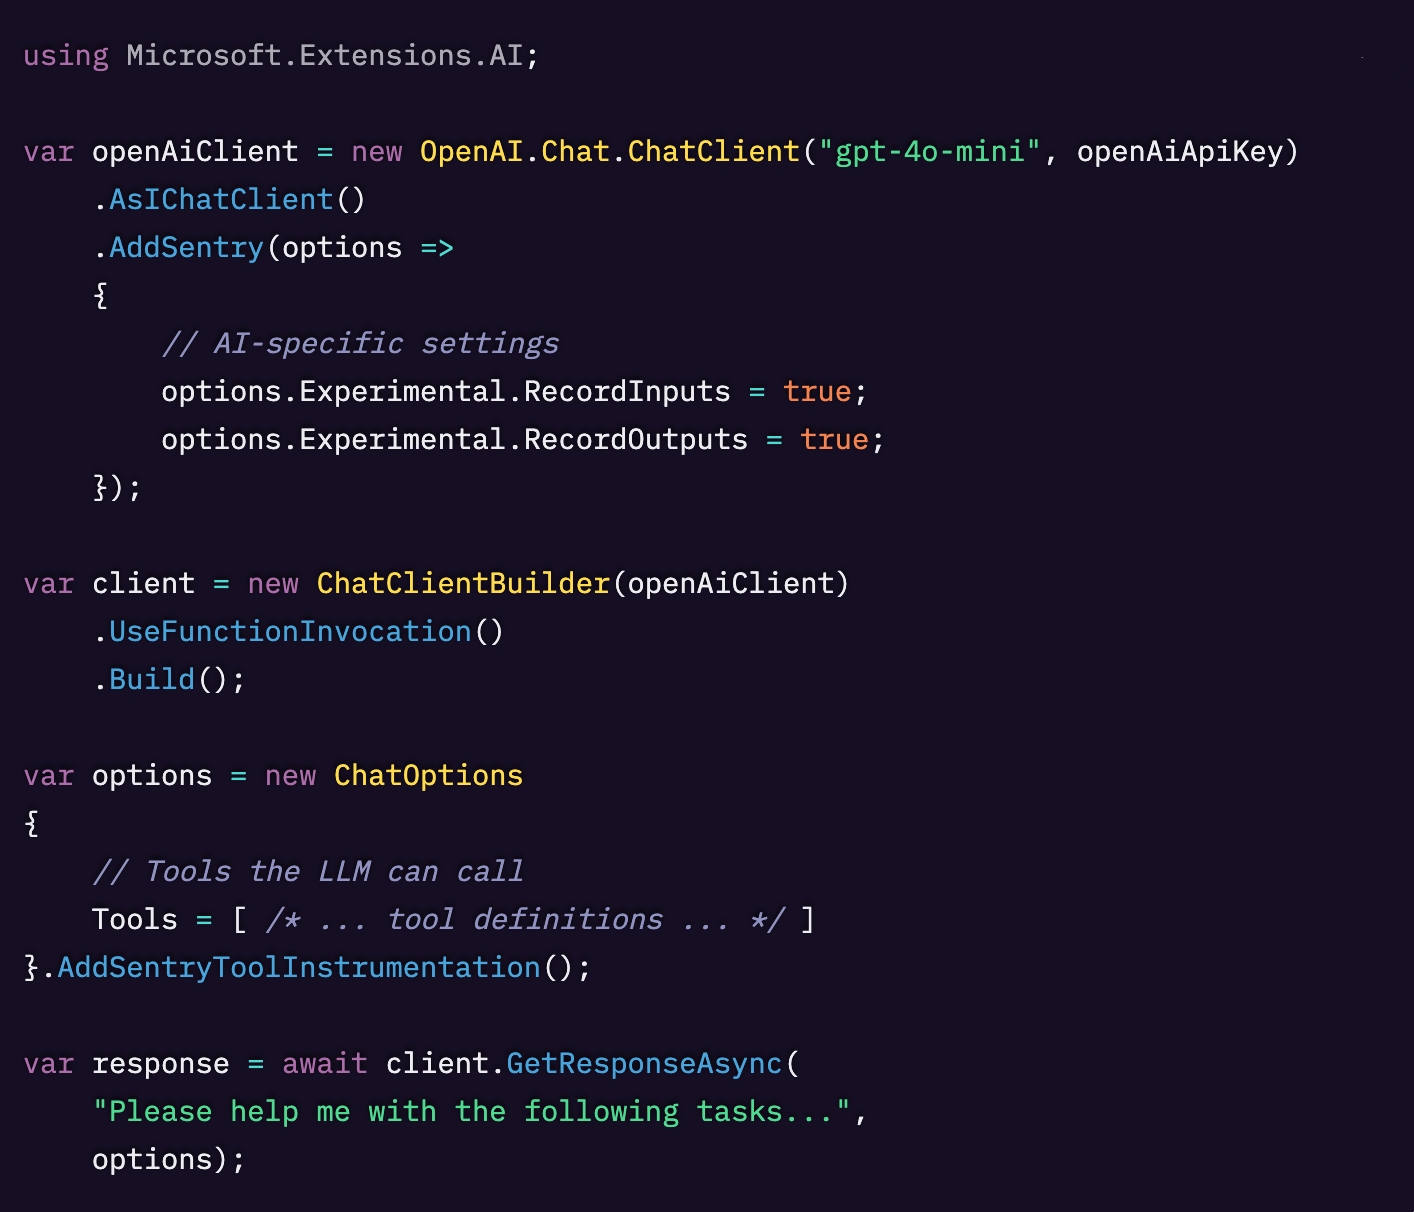This screenshot has width=1414, height=1212.
Task: Click the await keyword
Action: pos(324,1064)
